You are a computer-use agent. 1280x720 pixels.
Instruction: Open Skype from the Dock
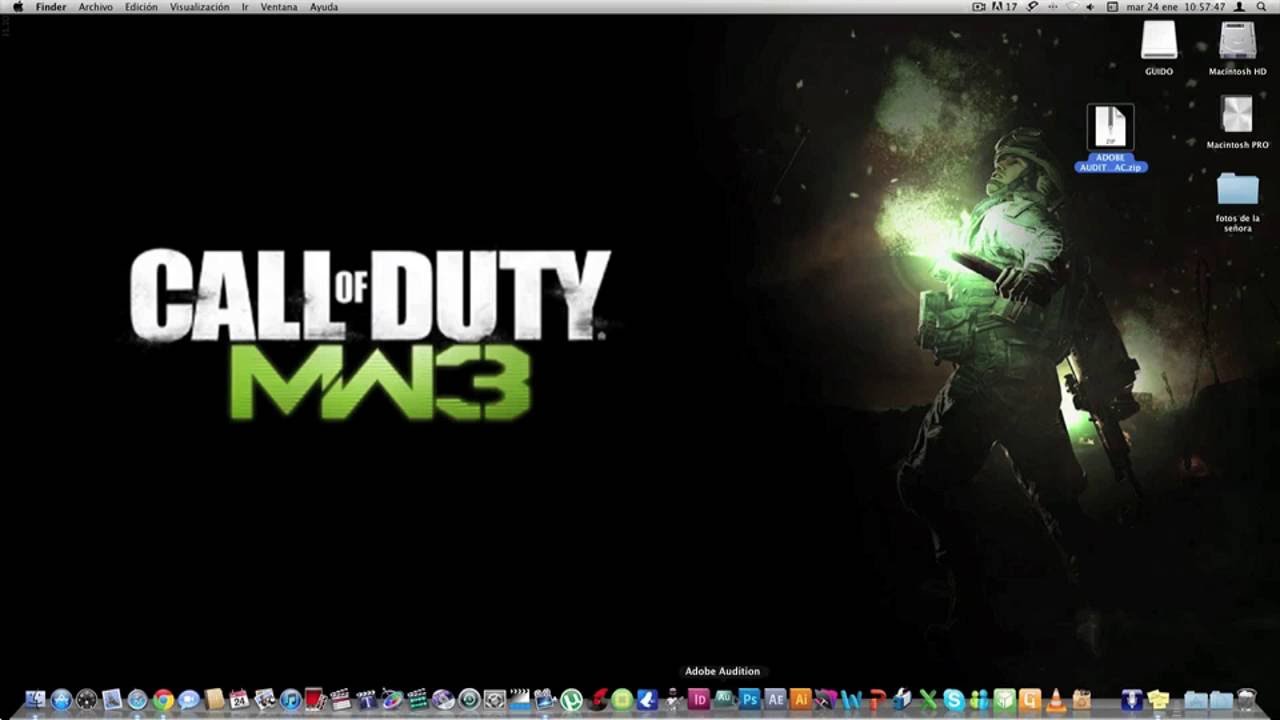coord(953,699)
